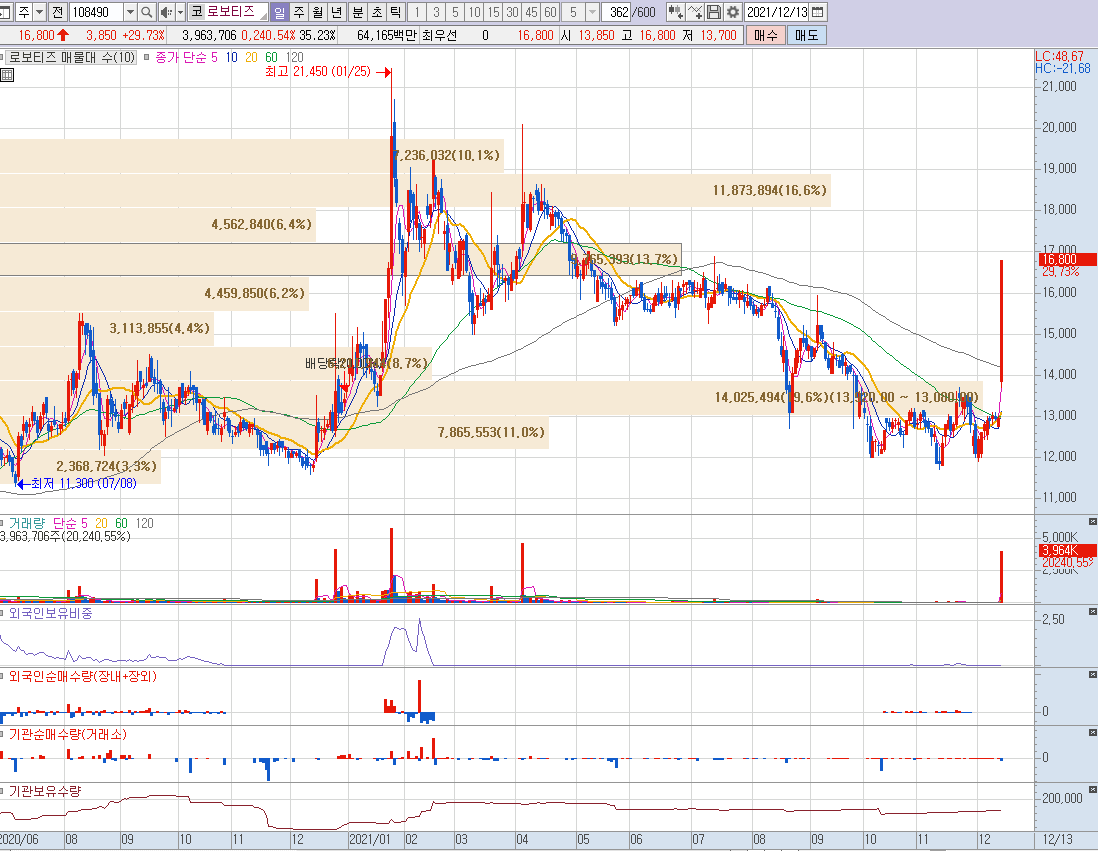Image resolution: width=1098 pixels, height=851 pixels.
Task: Close the 외국인보유비중 panel
Action: 1092,611
